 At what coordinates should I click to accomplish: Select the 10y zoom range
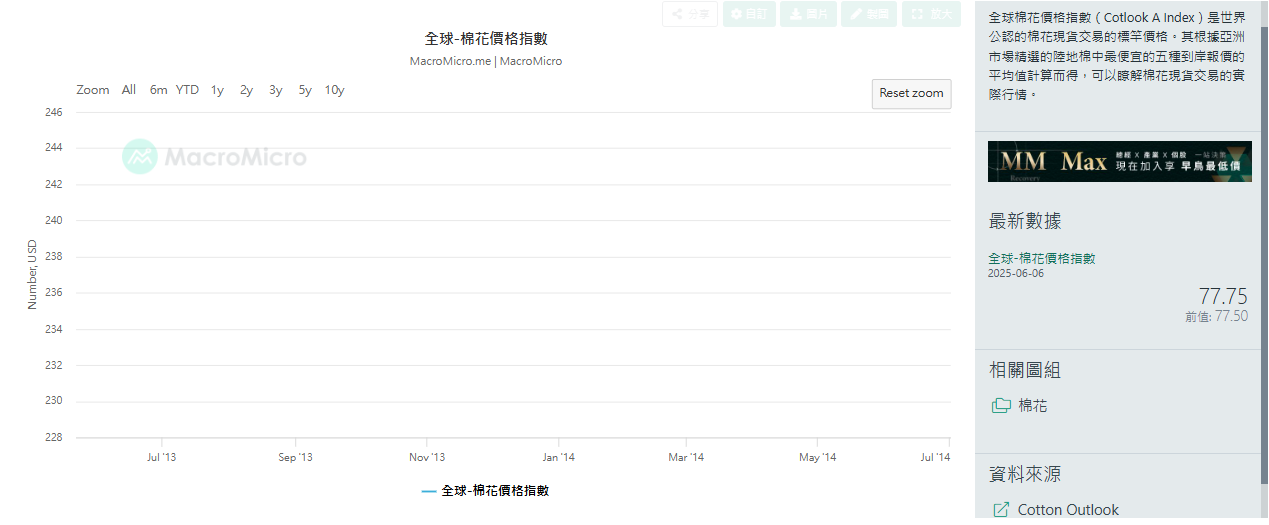pos(334,90)
